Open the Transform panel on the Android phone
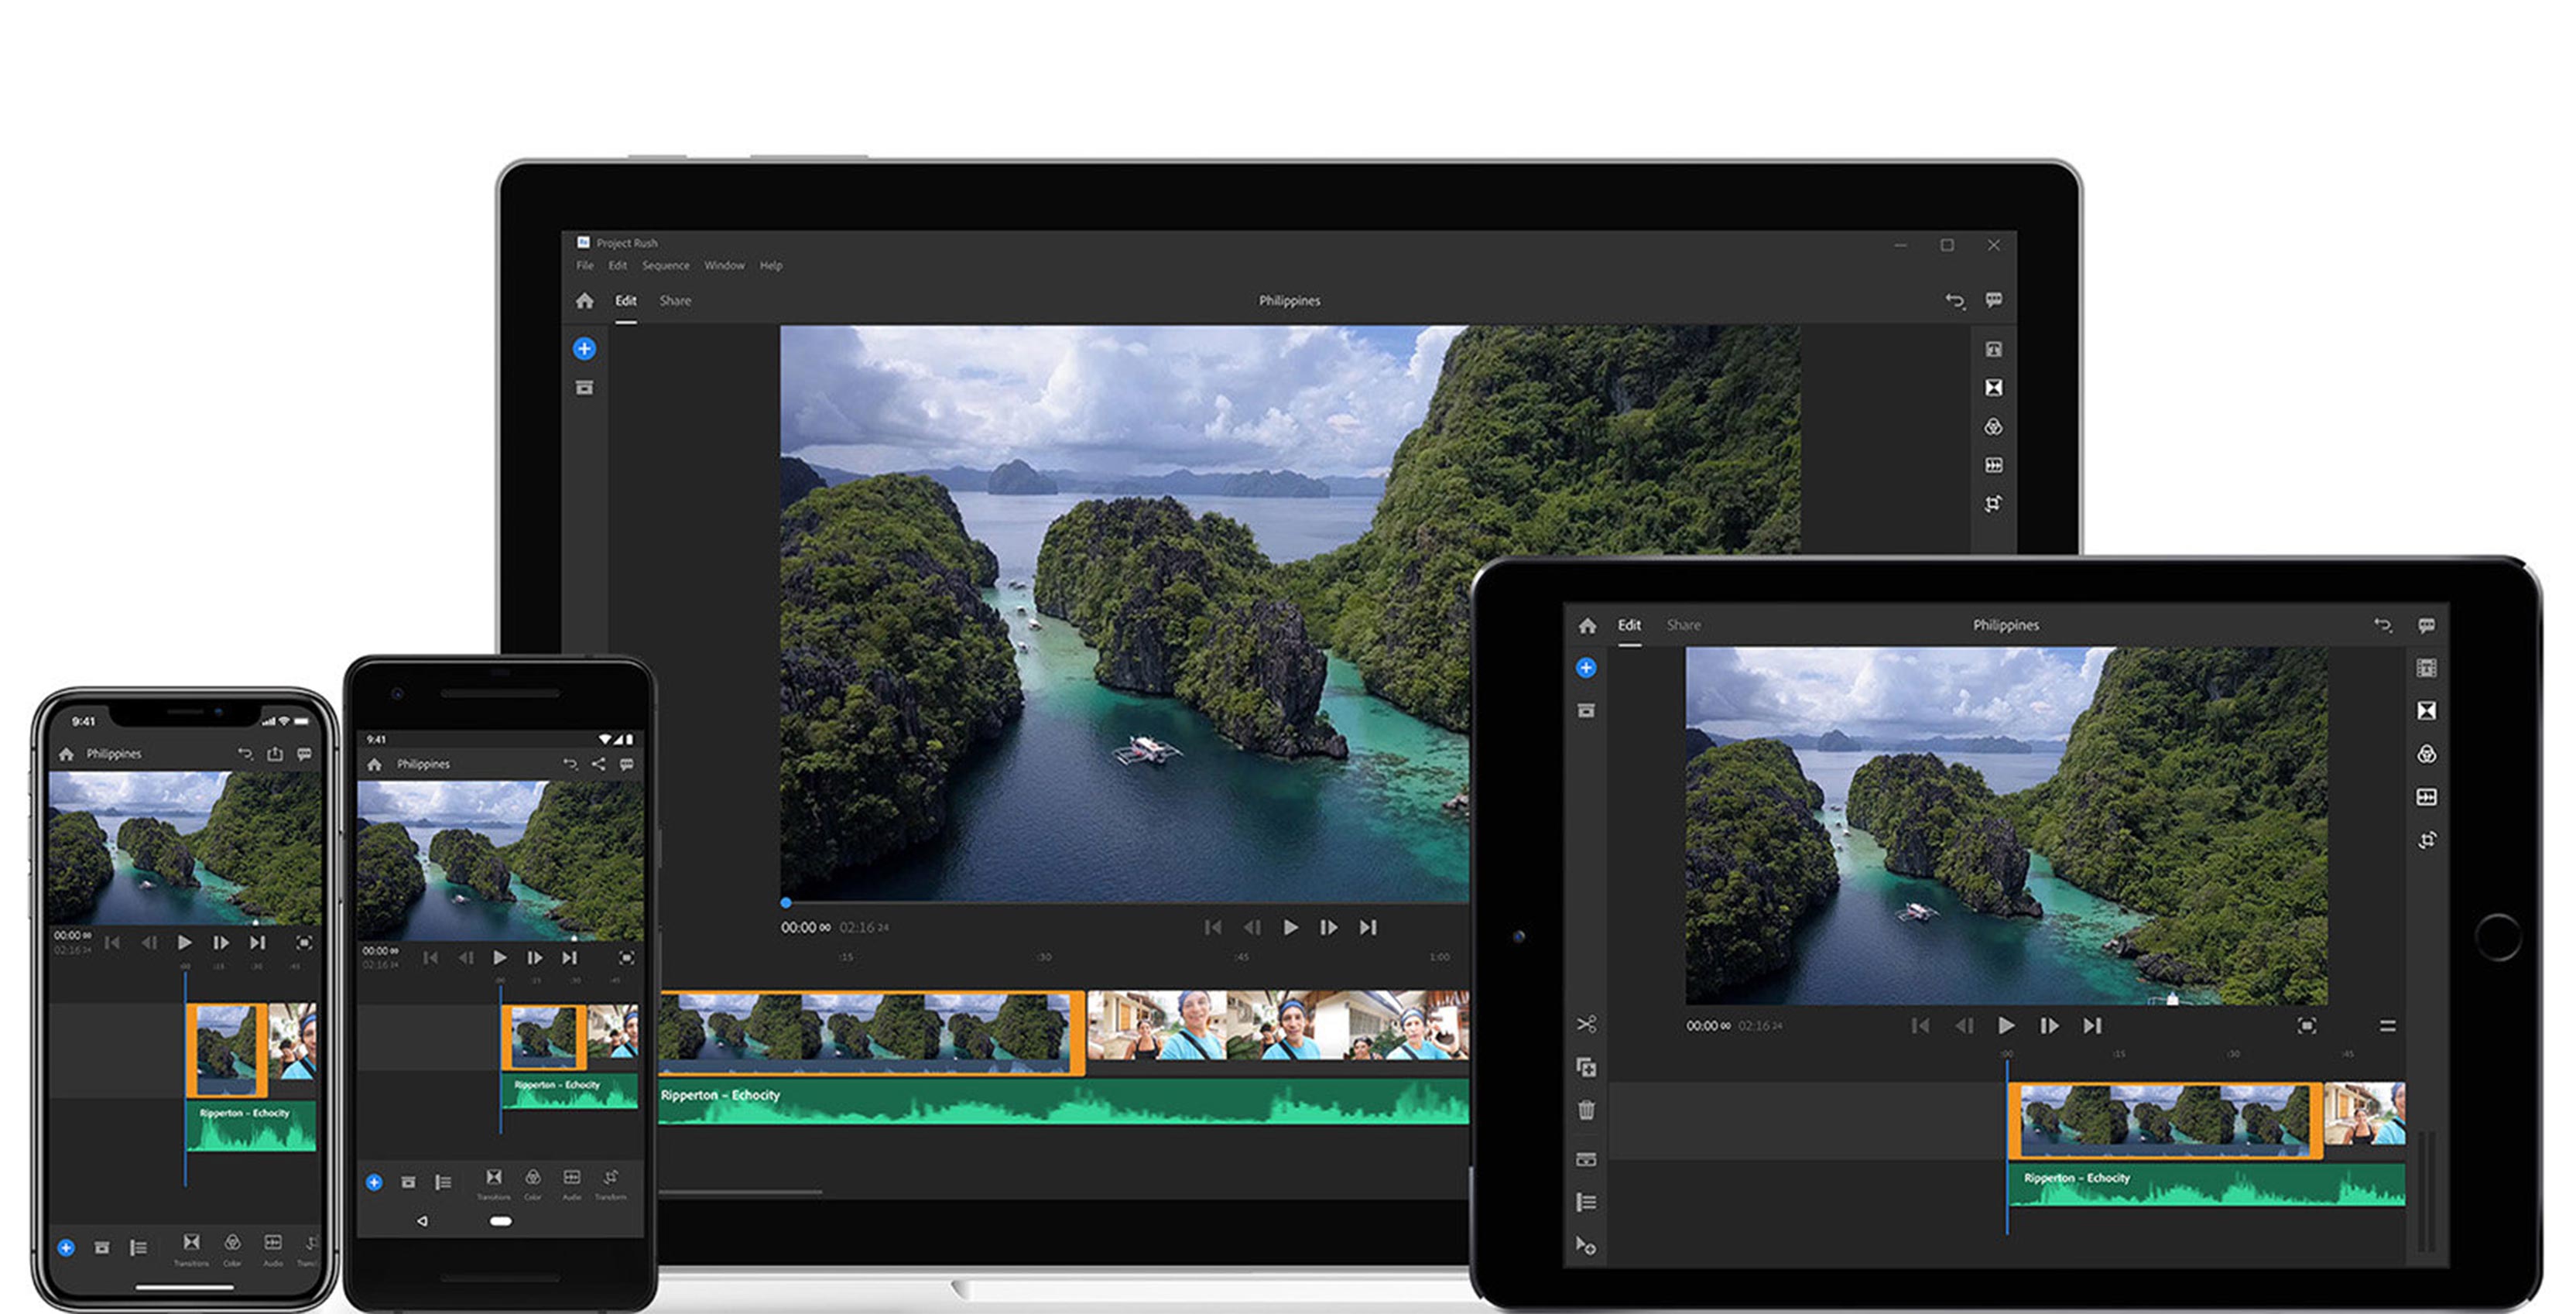This screenshot has height=1314, width=2576. (x=611, y=1181)
